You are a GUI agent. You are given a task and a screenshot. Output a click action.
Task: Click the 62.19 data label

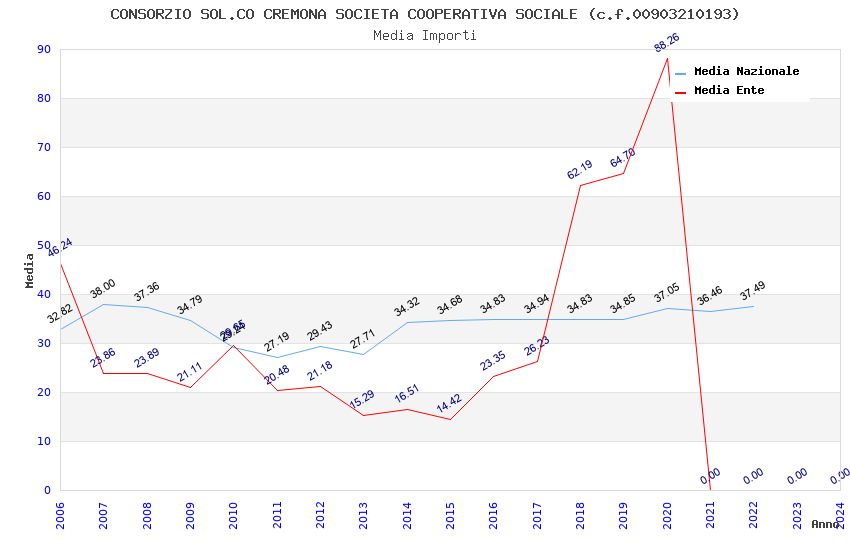(x=579, y=170)
